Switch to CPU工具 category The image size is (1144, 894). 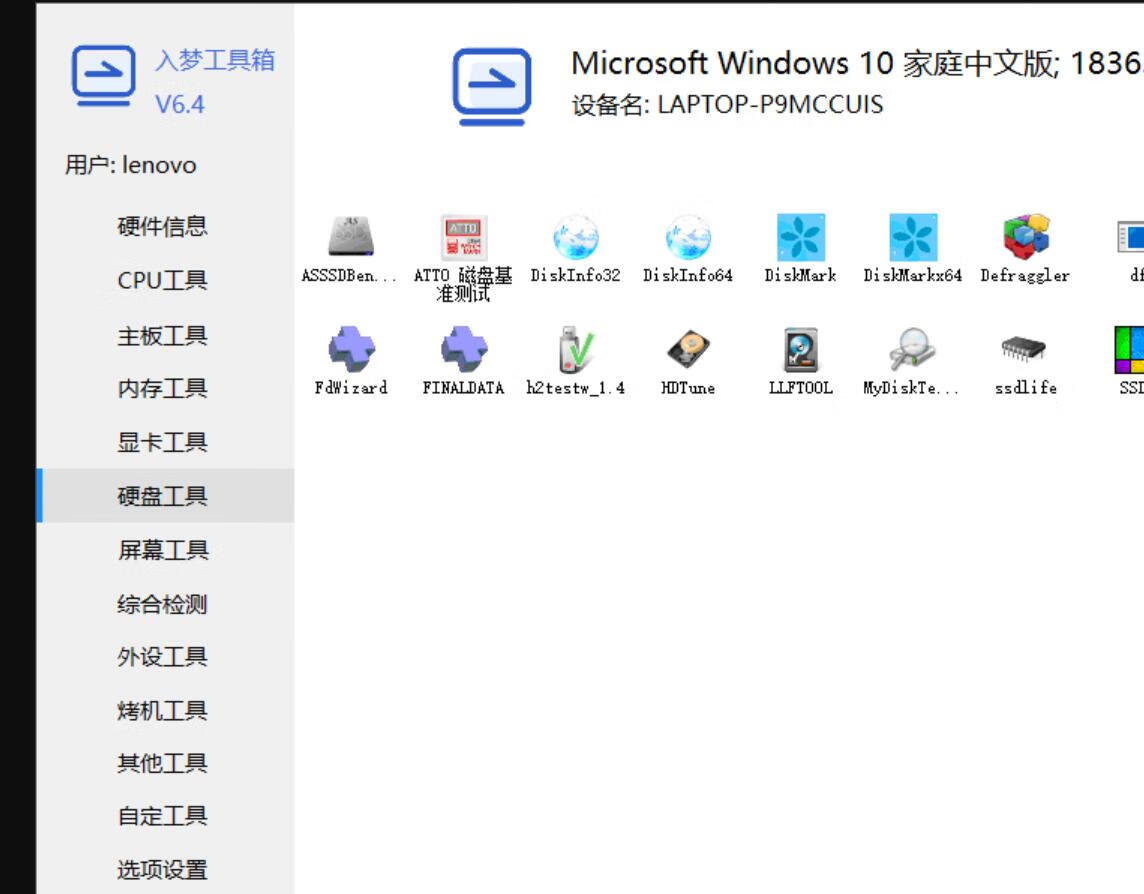tap(162, 280)
